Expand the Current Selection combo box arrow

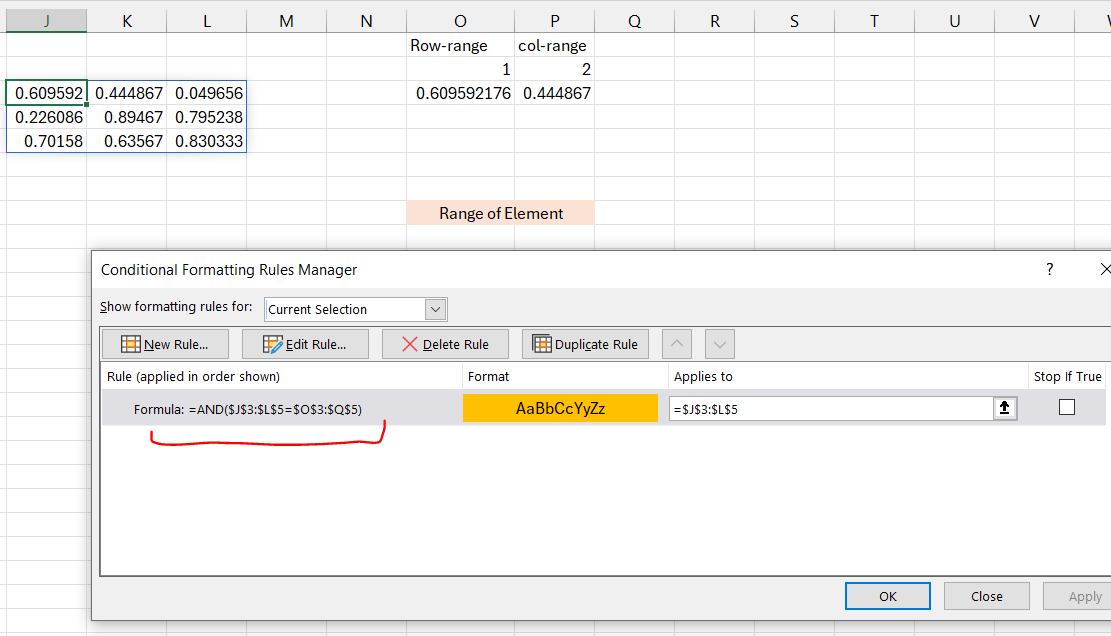[434, 309]
